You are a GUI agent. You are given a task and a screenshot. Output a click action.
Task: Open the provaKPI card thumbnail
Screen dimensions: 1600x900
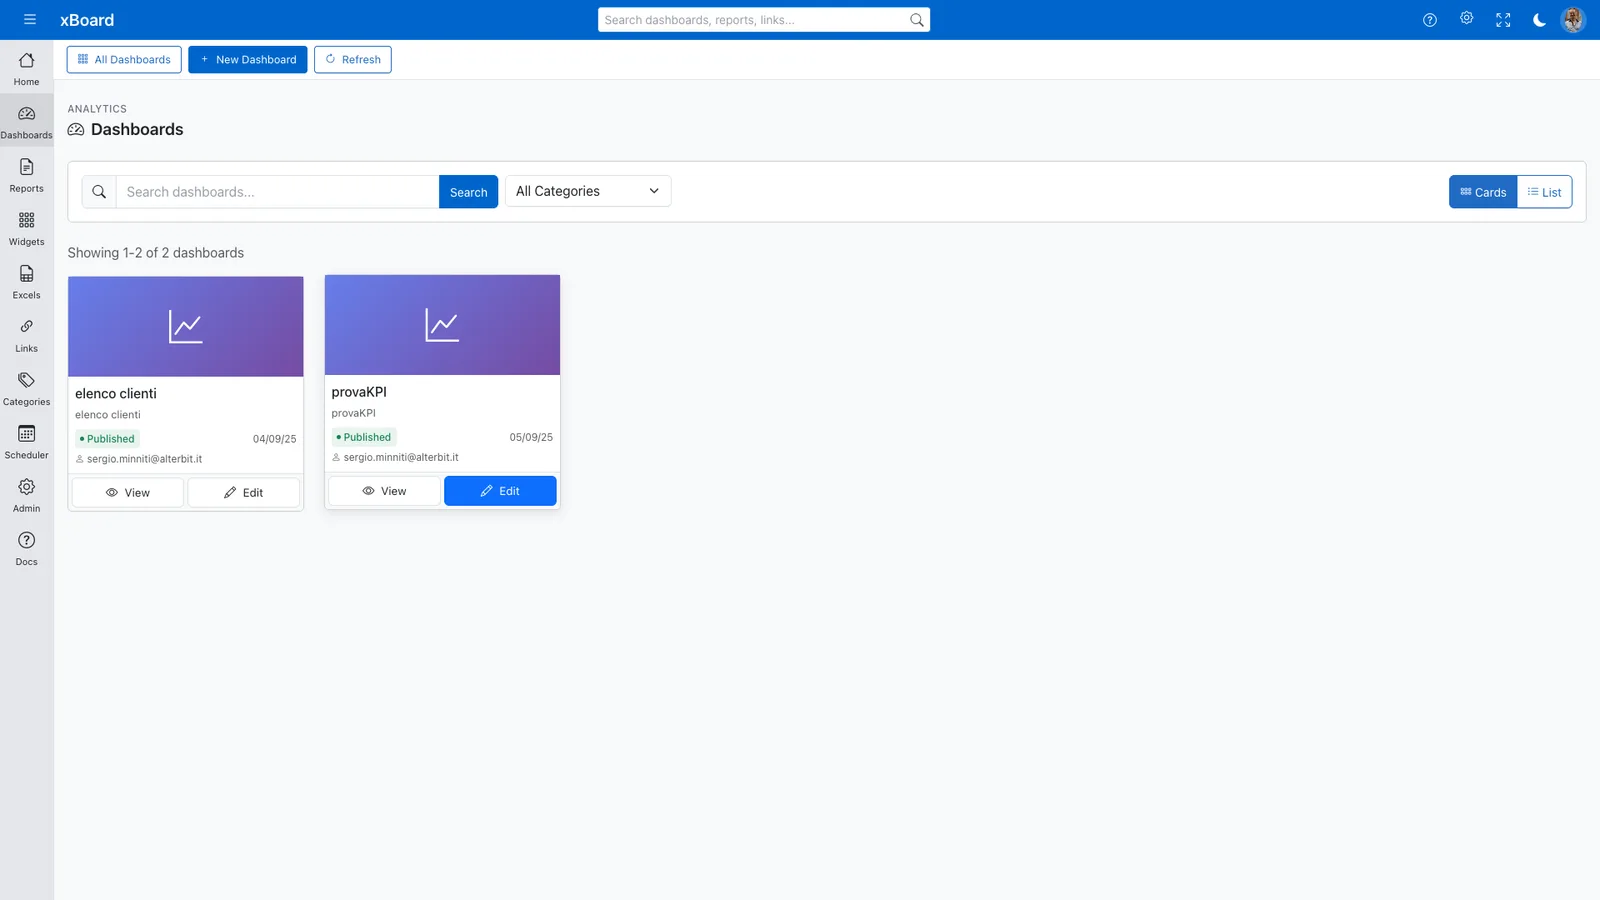[x=442, y=325]
